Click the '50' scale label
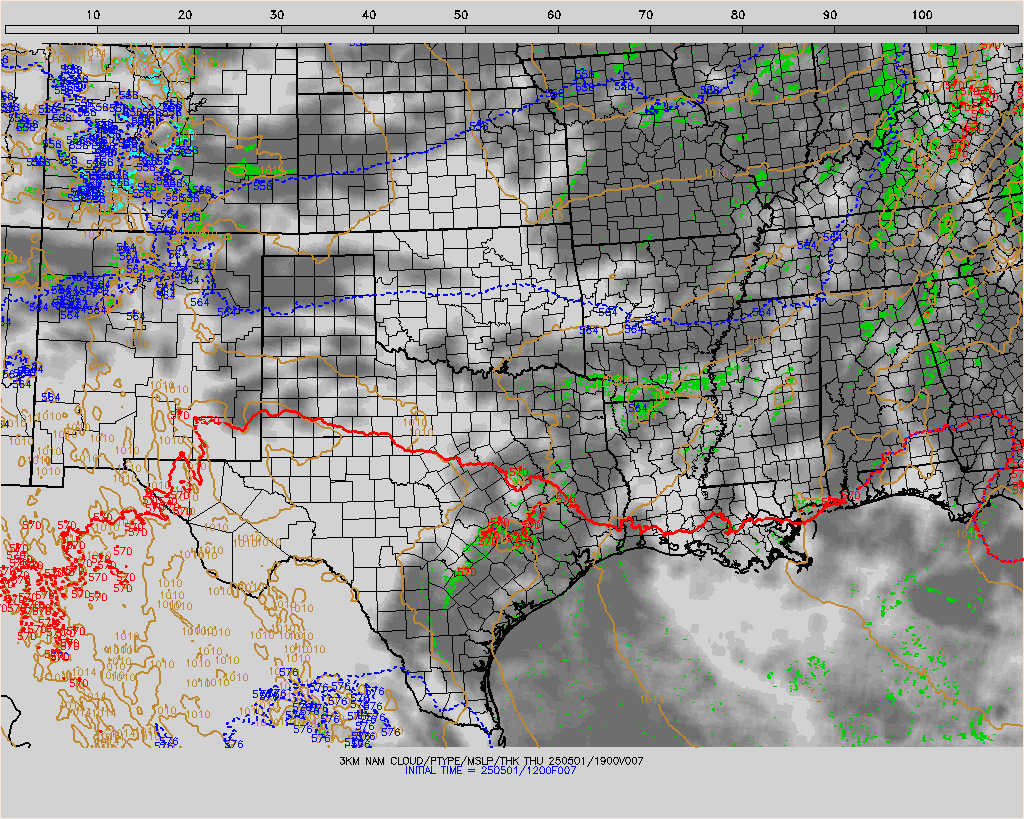Viewport: 1024px width, 819px height. 461,14
